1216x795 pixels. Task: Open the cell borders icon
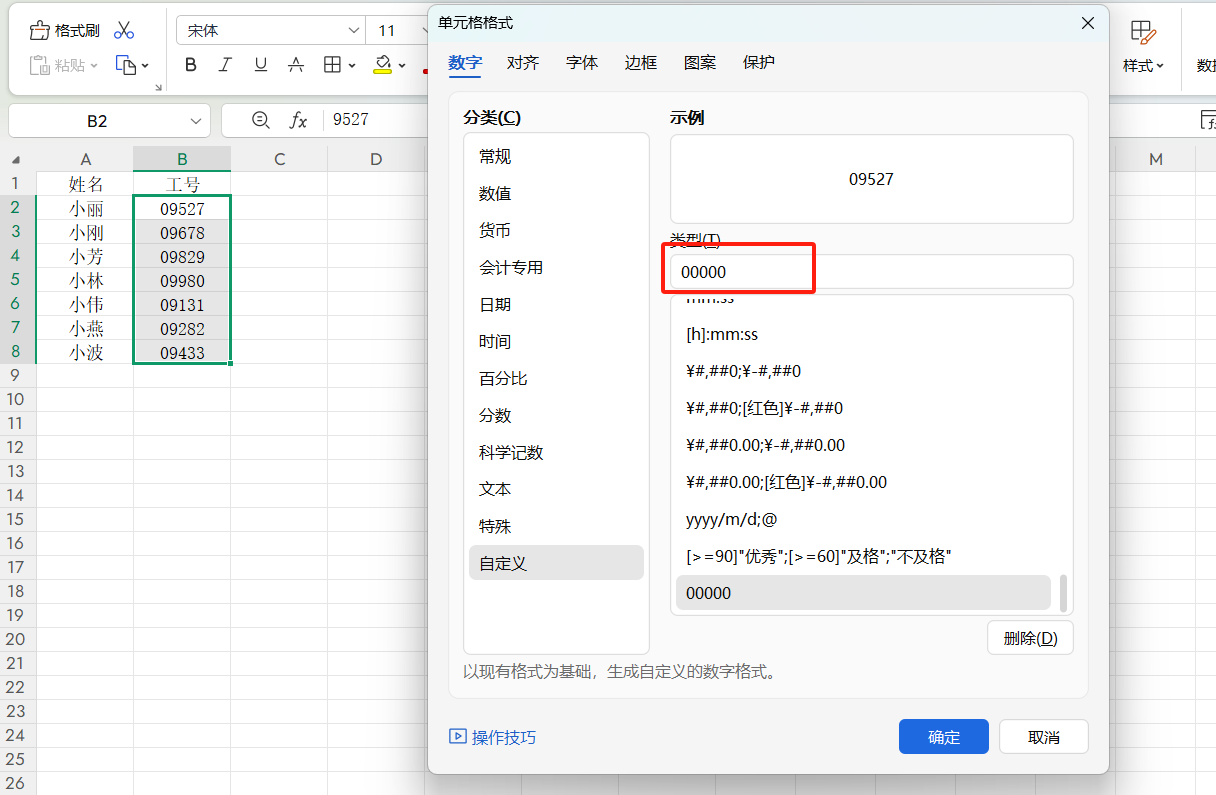pyautogui.click(x=332, y=63)
